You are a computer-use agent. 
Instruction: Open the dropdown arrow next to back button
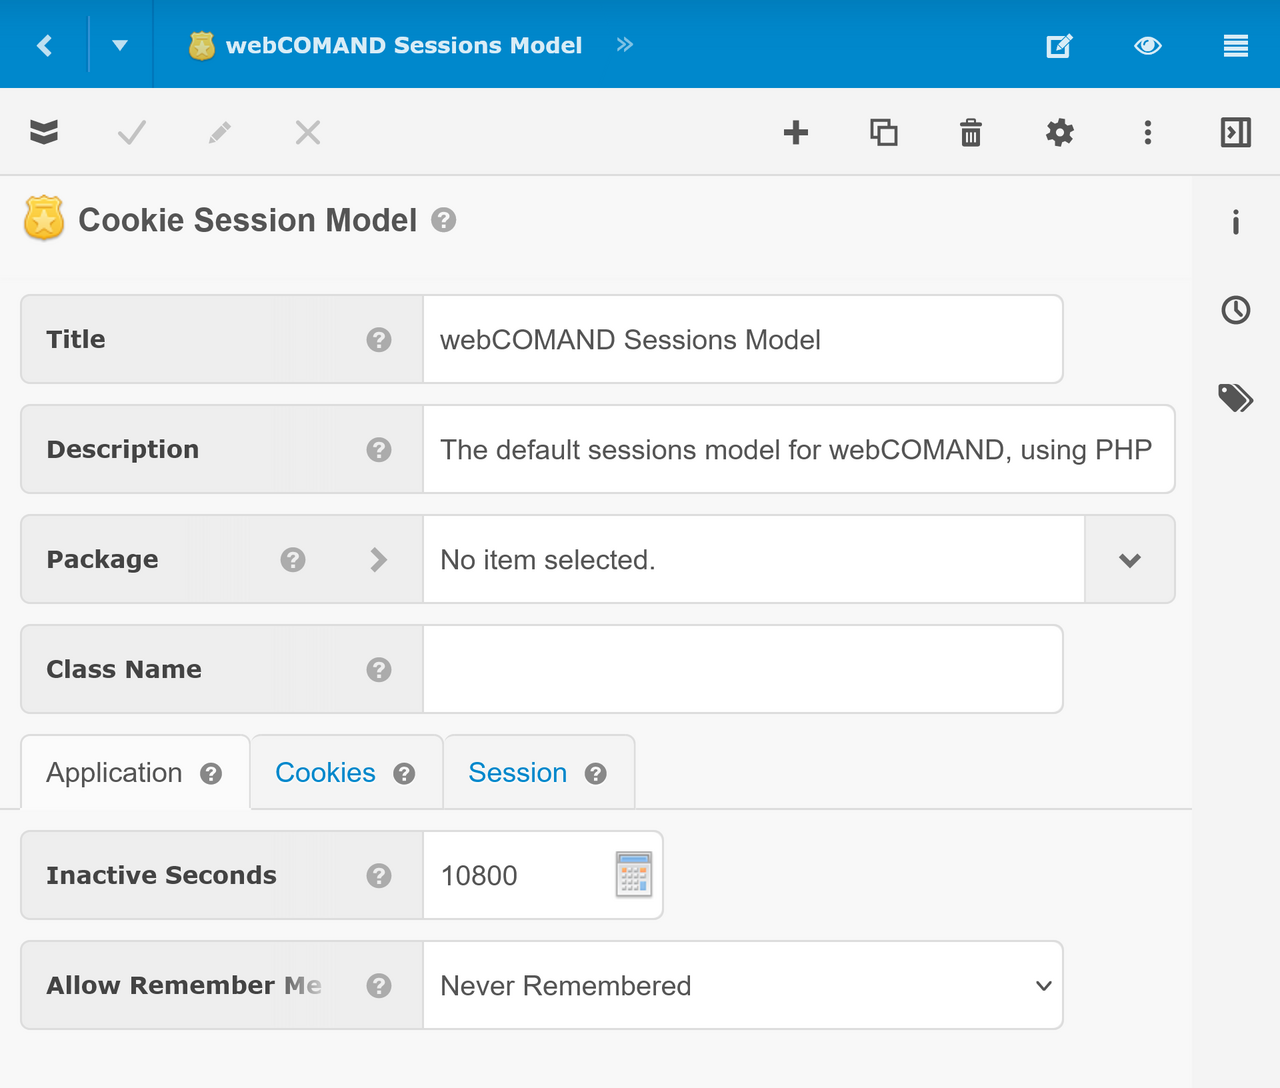coord(120,45)
